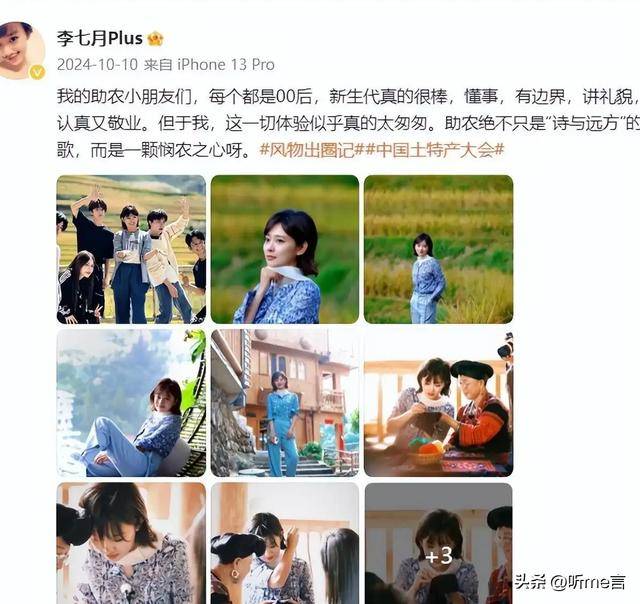This screenshot has width=640, height=604.
Task: Click the yellow verified V badge
Action: point(38,72)
